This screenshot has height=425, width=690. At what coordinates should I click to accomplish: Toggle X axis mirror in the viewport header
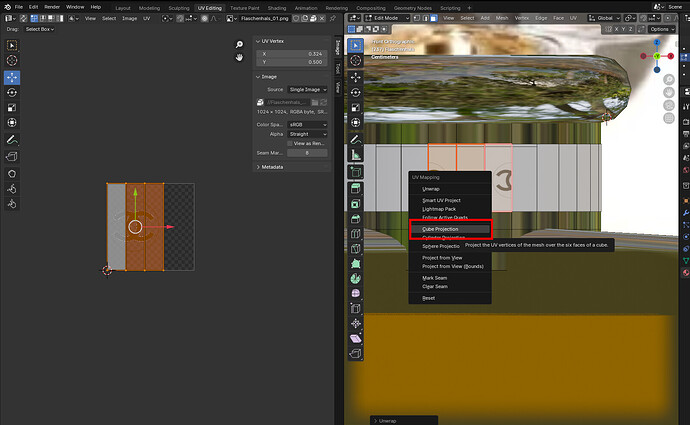coord(616,29)
